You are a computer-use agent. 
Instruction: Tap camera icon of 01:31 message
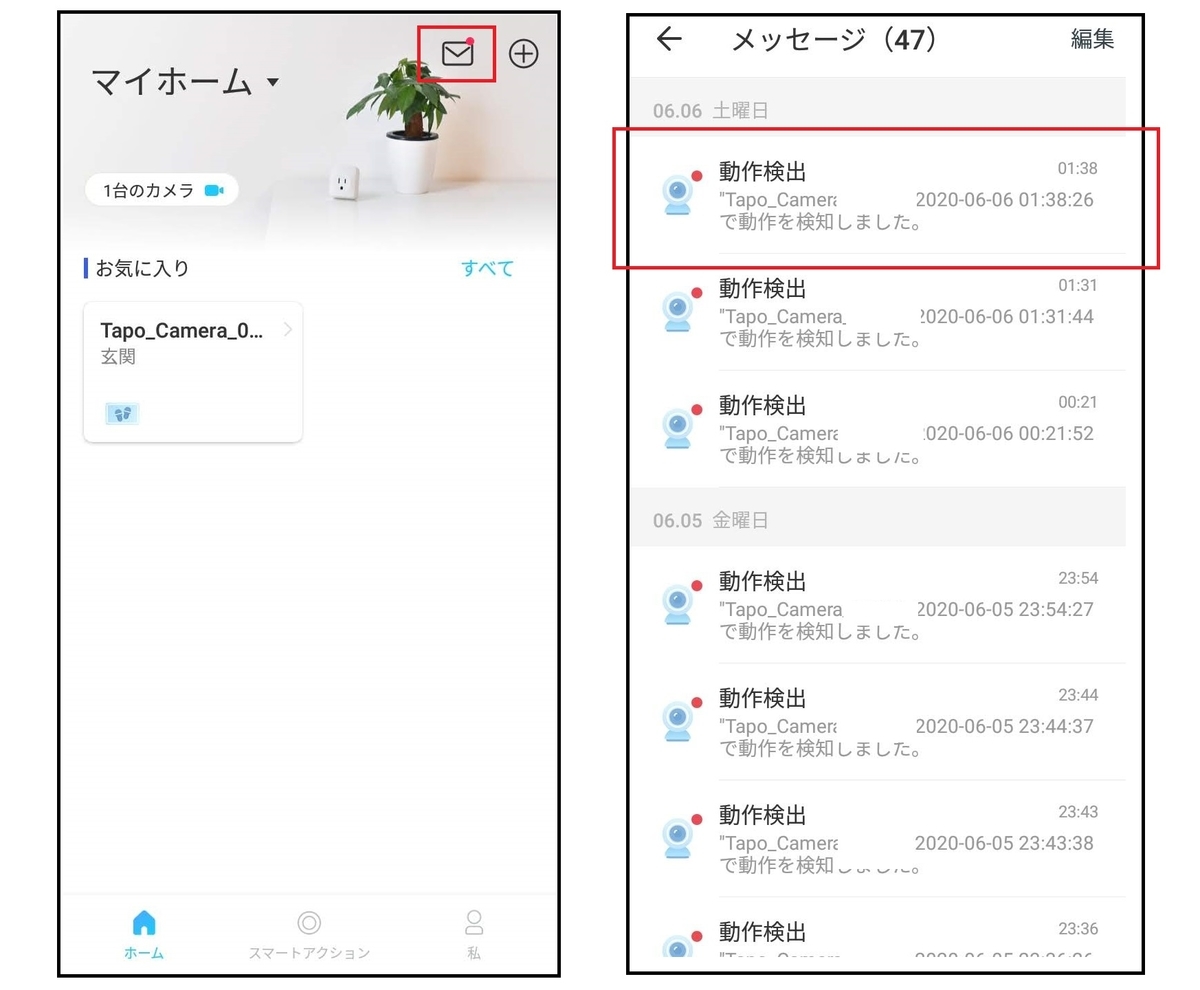(679, 311)
